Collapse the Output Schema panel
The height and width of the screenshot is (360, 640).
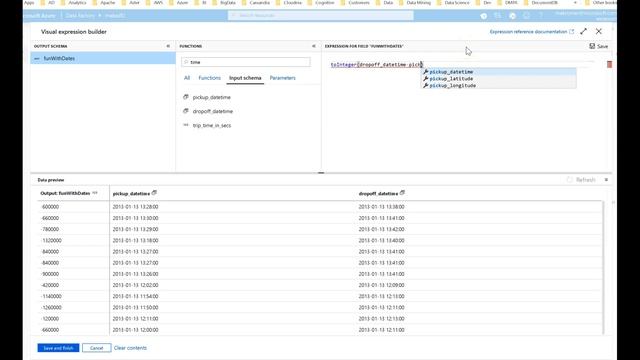tap(168, 46)
